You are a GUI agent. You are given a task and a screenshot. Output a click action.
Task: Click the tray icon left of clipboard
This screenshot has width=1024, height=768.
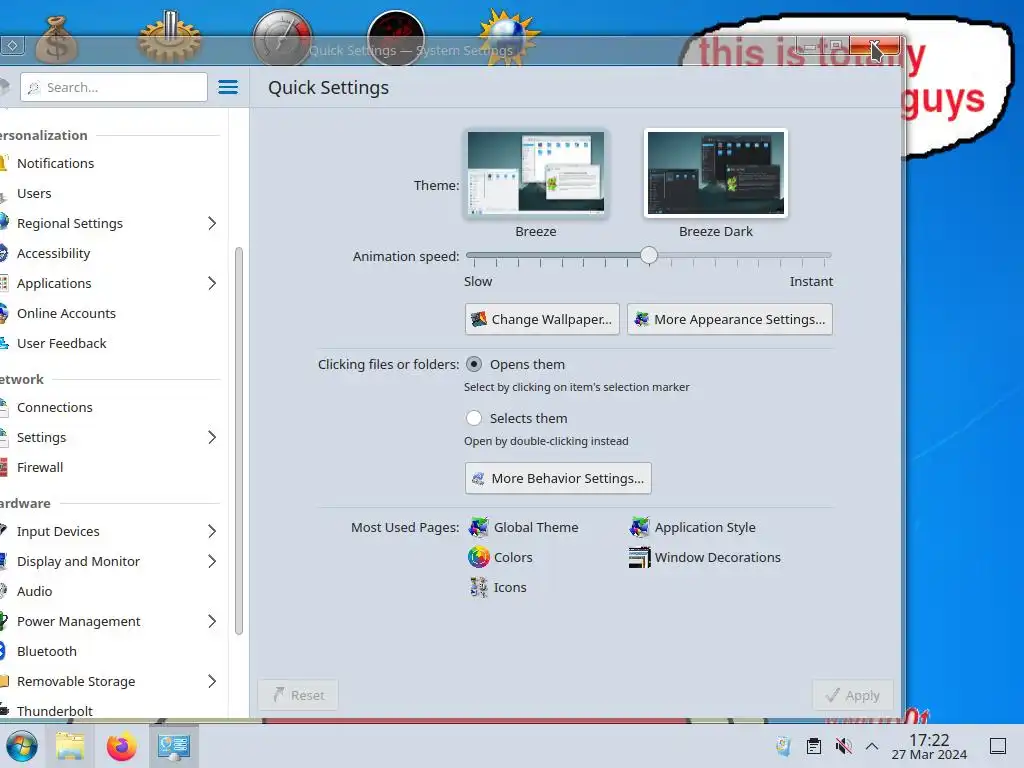click(x=784, y=746)
